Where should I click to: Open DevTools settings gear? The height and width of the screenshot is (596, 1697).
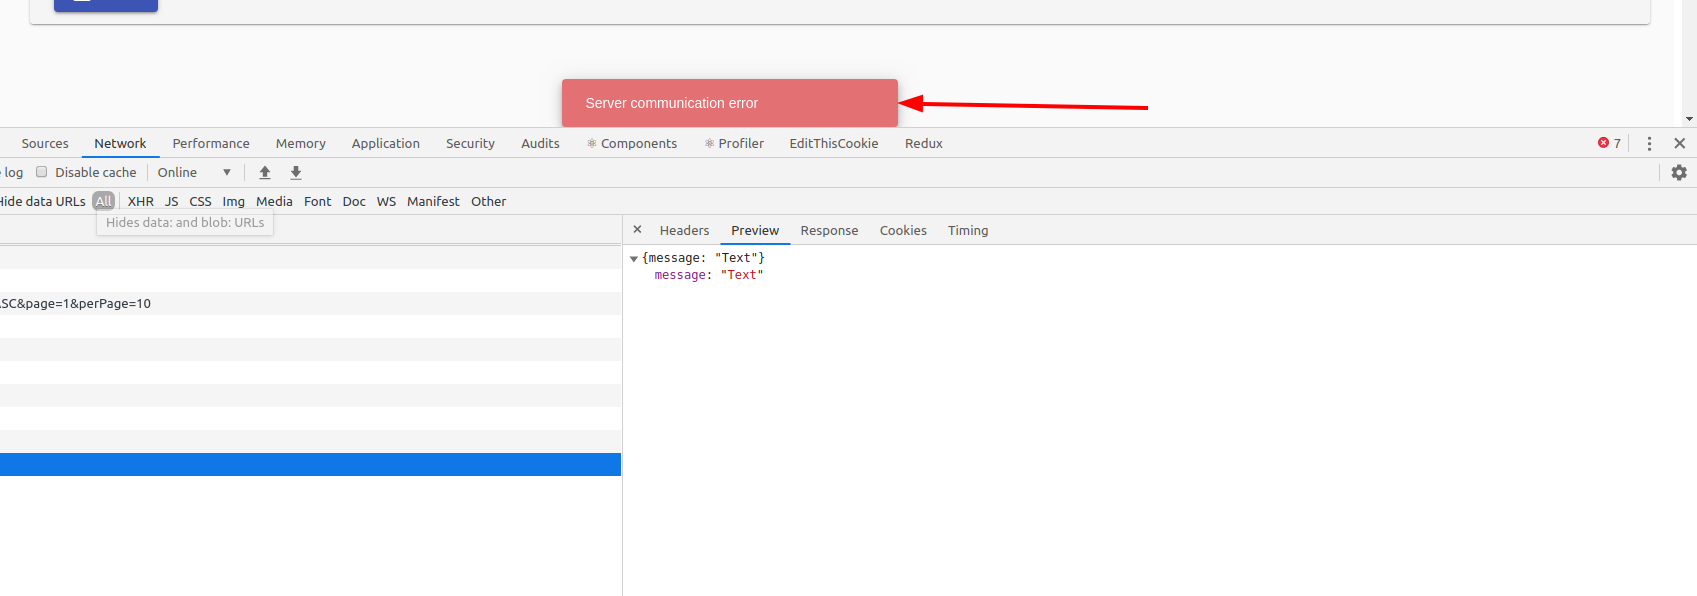click(x=1679, y=172)
